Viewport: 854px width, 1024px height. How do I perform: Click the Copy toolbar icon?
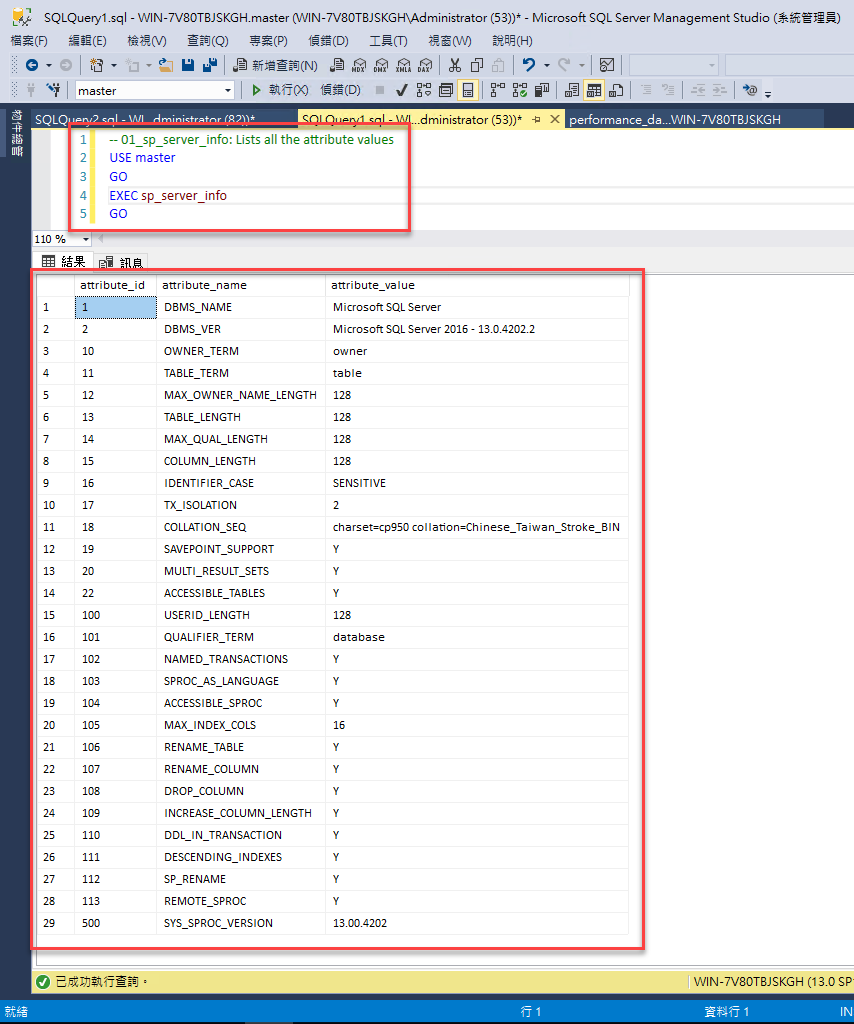(x=477, y=66)
